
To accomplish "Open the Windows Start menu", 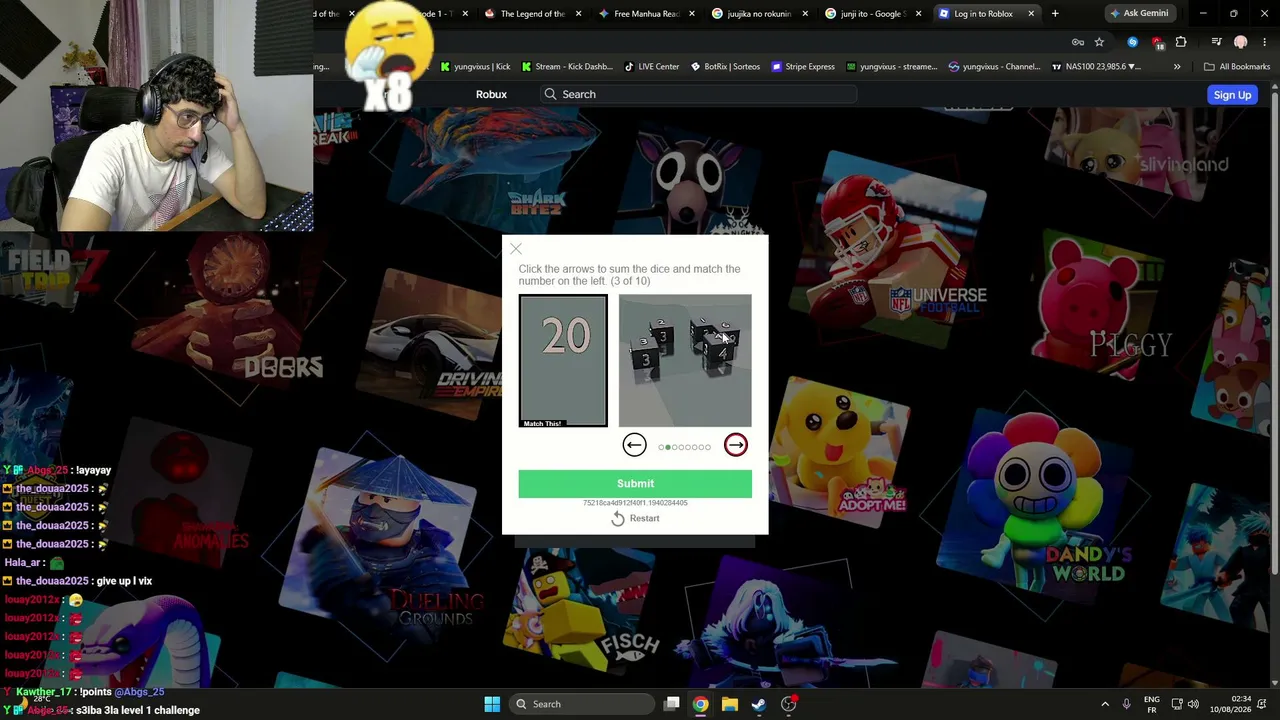I will click(x=492, y=704).
